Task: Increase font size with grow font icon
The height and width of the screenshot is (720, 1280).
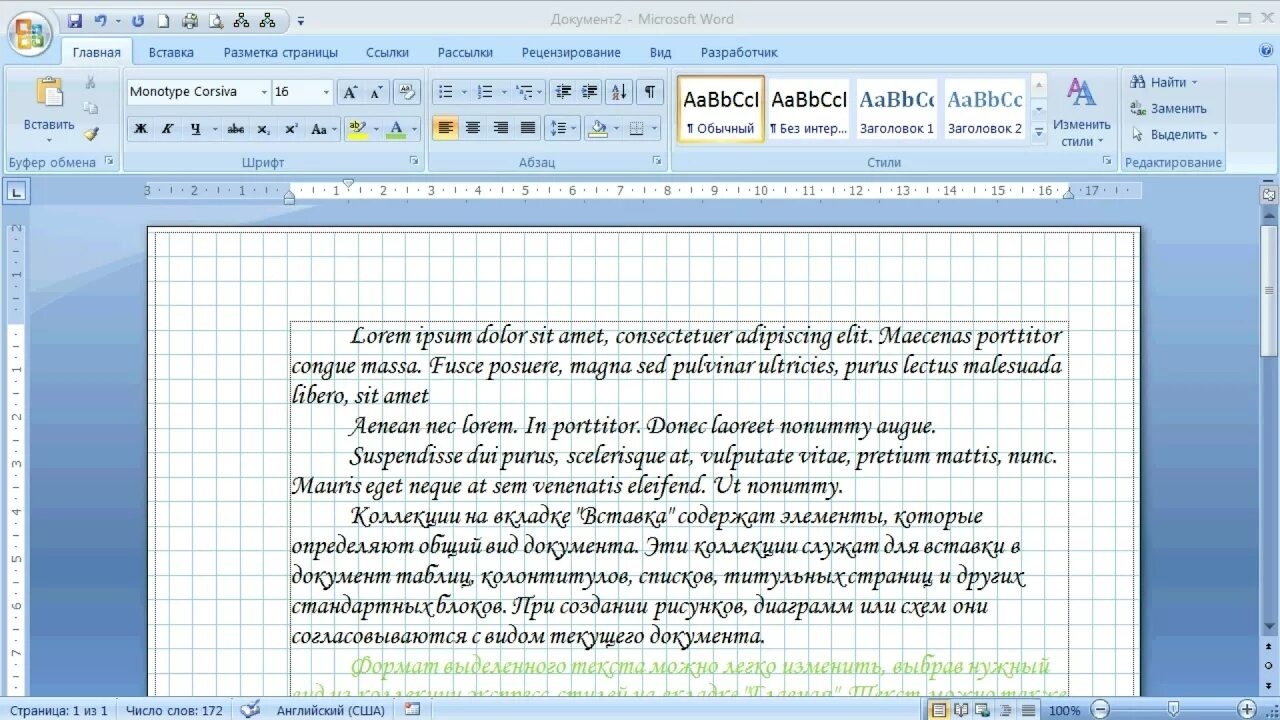Action: click(350, 92)
